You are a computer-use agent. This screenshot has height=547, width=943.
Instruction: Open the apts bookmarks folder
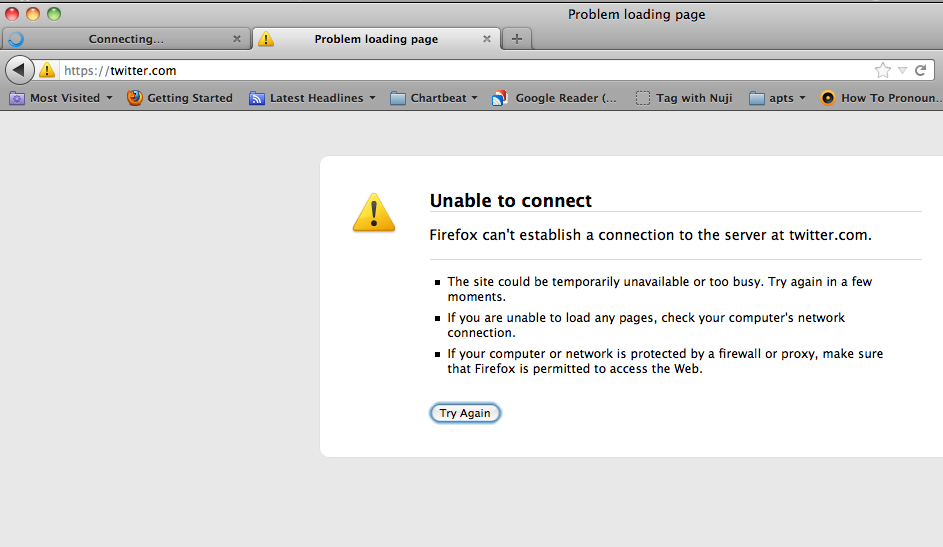click(x=777, y=98)
